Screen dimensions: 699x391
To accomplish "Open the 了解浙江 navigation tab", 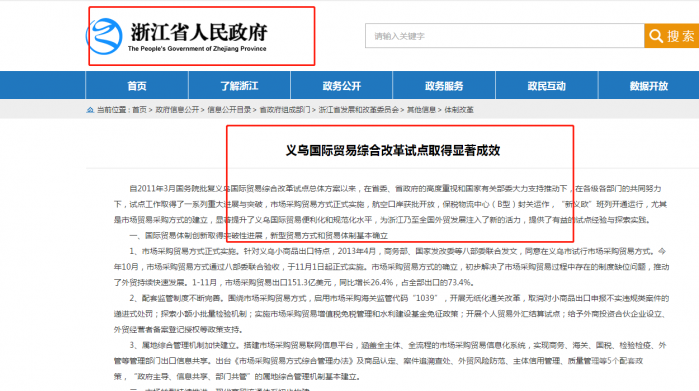I will (239, 86).
